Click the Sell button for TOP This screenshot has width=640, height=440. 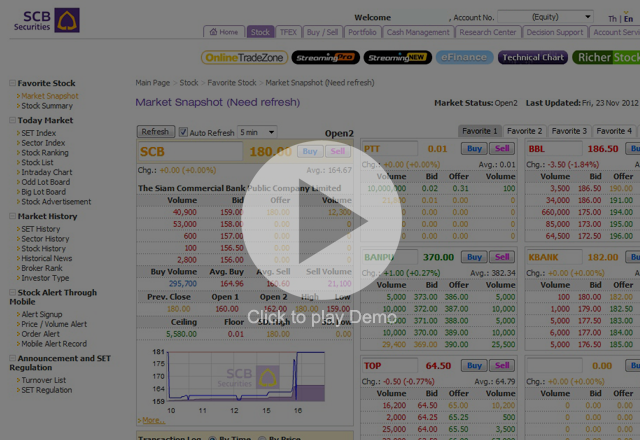coord(502,366)
